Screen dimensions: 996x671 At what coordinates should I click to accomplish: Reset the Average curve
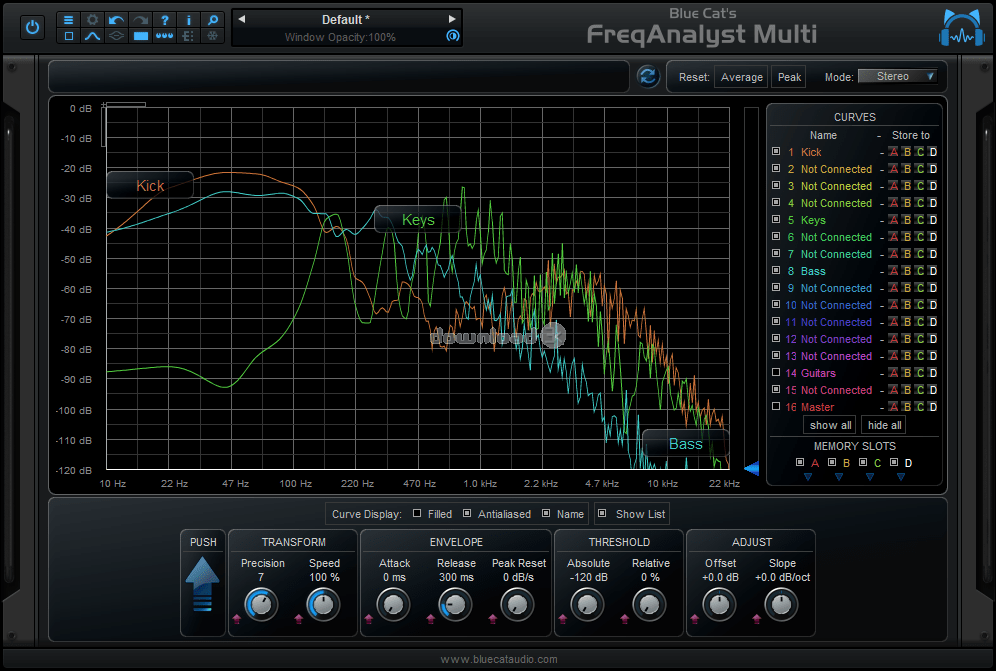pyautogui.click(x=741, y=77)
